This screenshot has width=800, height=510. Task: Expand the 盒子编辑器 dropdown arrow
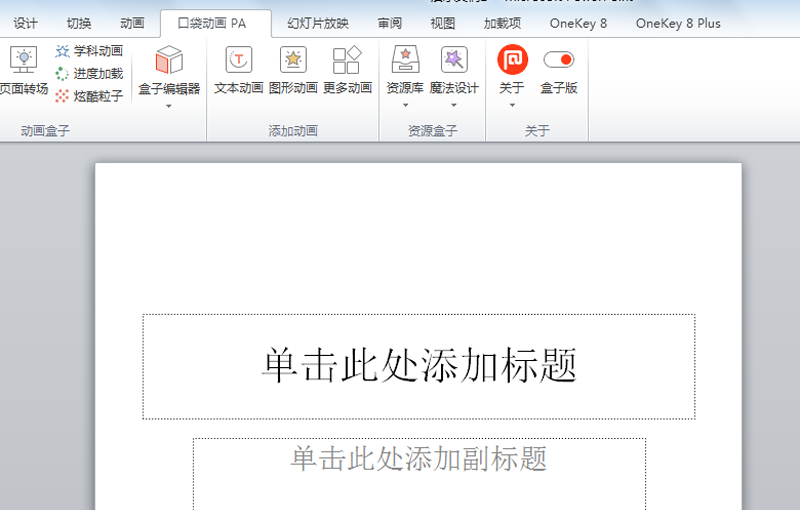click(169, 106)
